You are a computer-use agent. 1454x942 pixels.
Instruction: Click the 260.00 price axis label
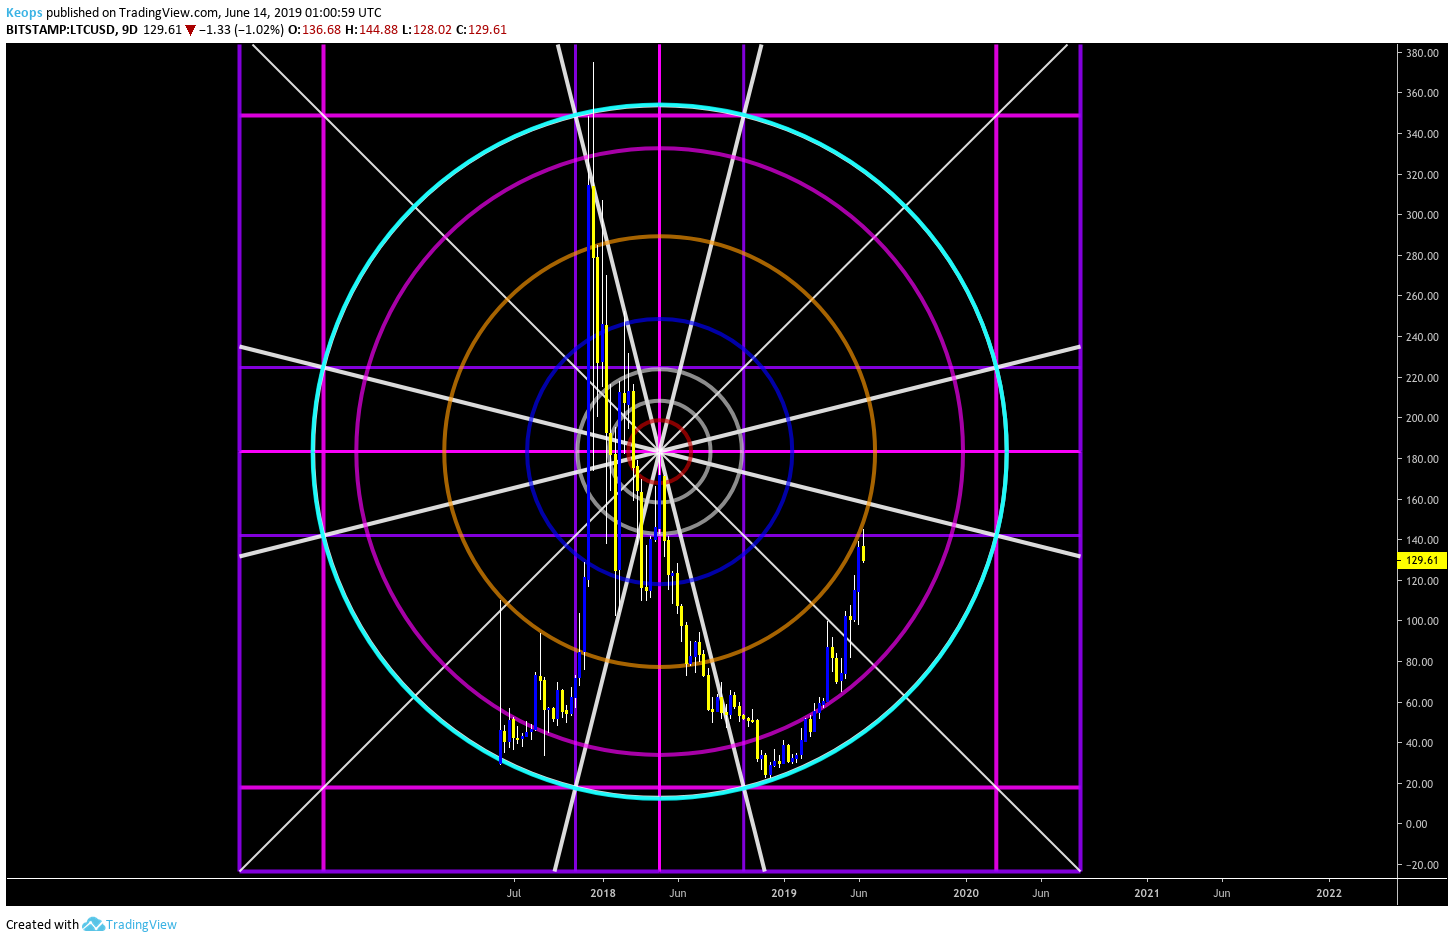1422,296
